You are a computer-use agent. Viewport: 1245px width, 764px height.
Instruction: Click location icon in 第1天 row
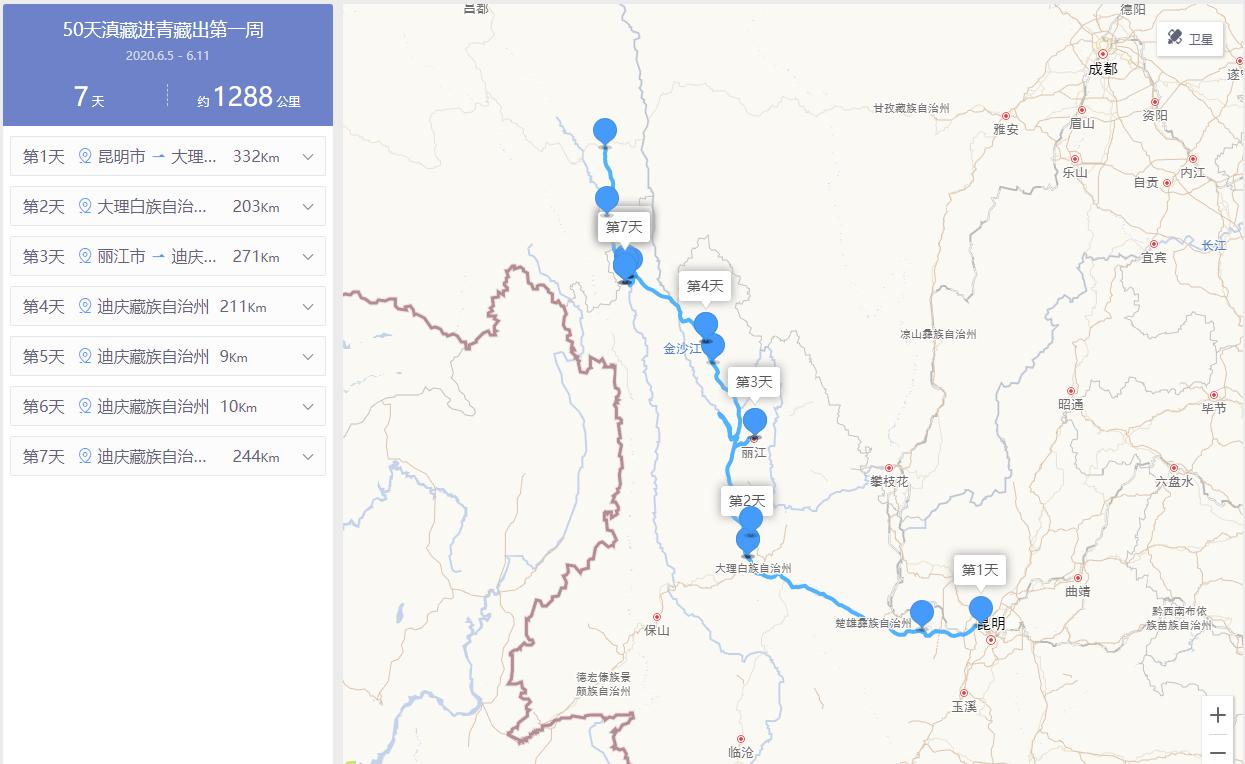tap(85, 156)
